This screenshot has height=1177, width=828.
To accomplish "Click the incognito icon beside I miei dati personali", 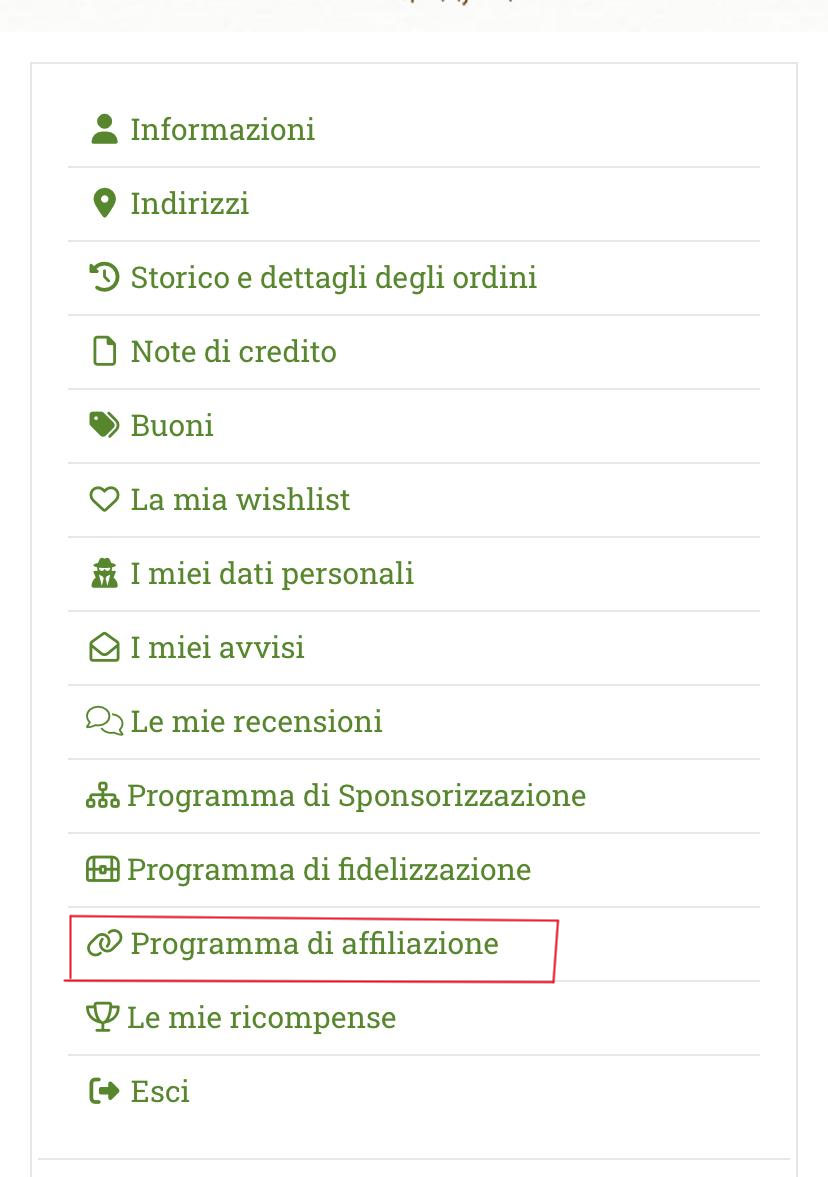I will 104,572.
